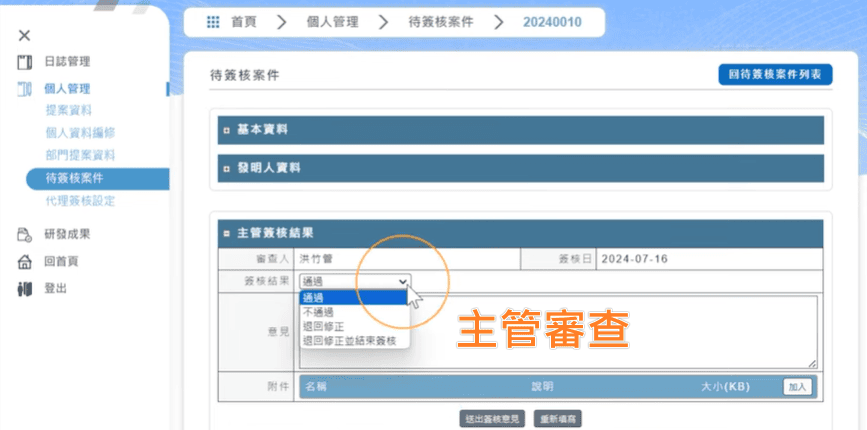This screenshot has width=867, height=430.
Task: Select 不通過 from the dropdown list
Action: pyautogui.click(x=318, y=312)
